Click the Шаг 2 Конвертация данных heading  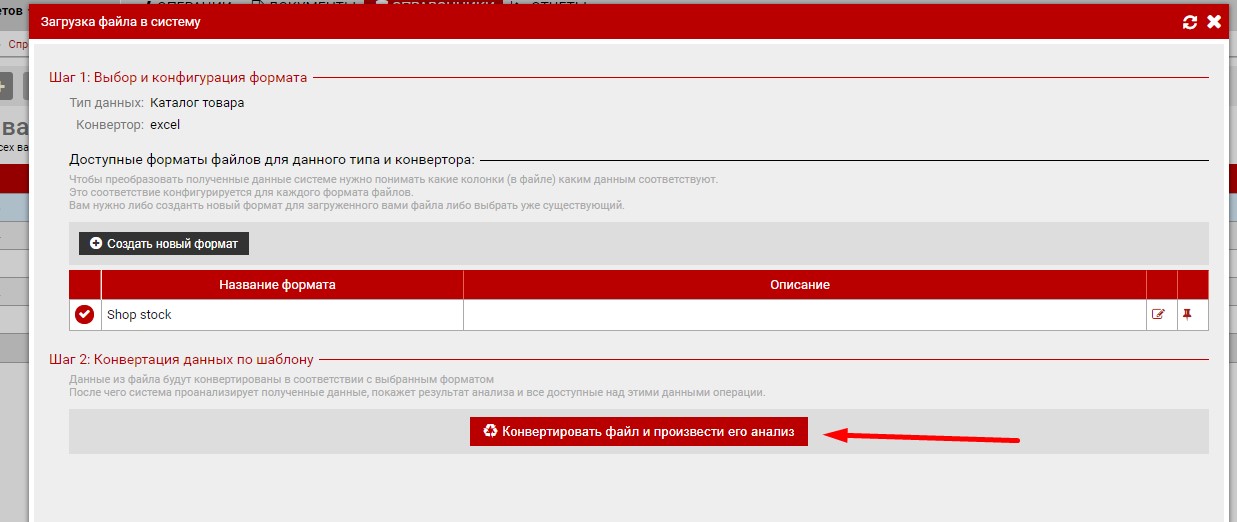pos(181,359)
